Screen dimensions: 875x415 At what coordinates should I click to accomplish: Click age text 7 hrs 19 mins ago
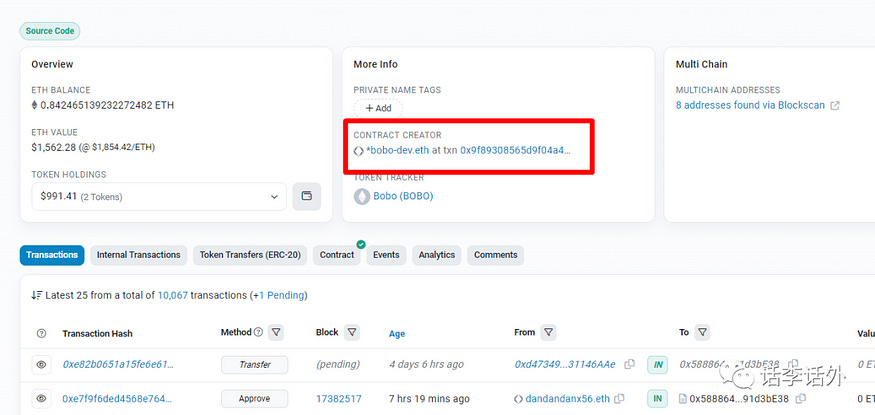pyautogui.click(x=429, y=399)
